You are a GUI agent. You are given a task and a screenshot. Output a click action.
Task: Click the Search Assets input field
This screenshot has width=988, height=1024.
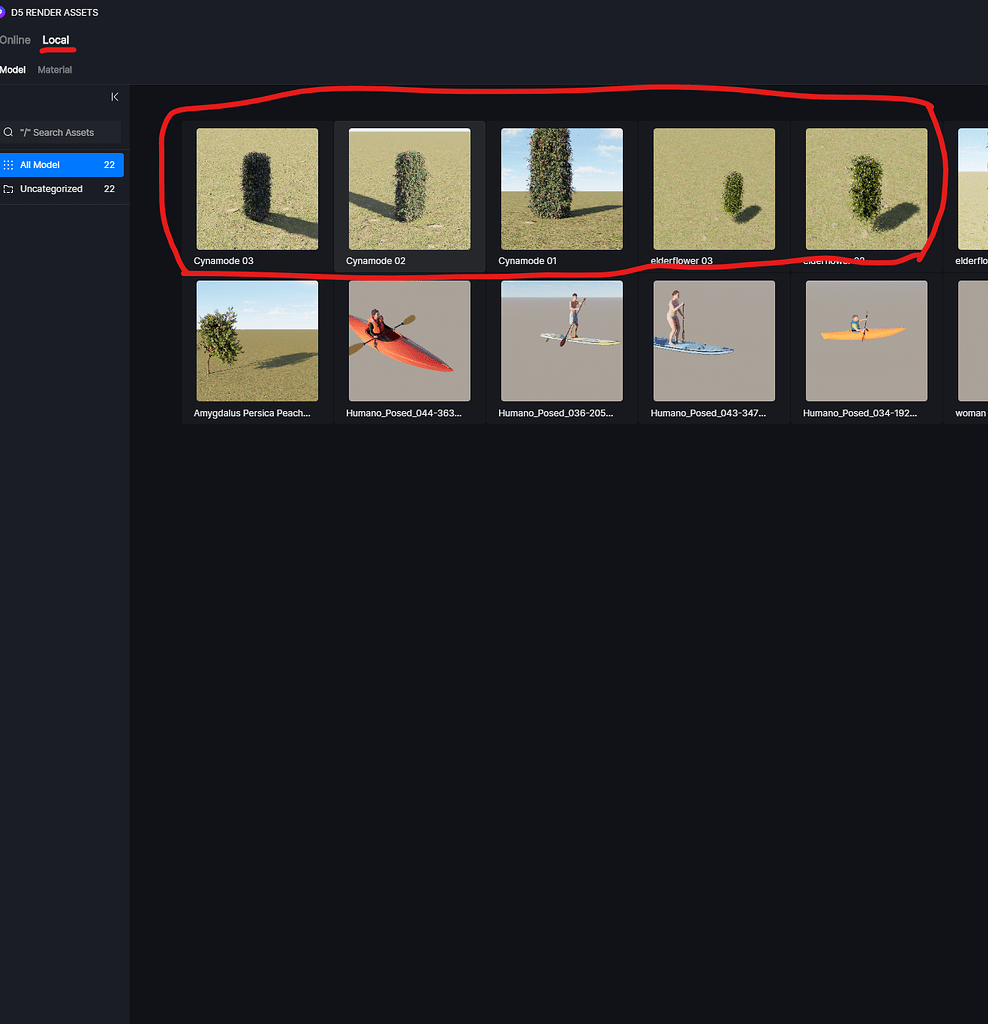click(x=60, y=132)
